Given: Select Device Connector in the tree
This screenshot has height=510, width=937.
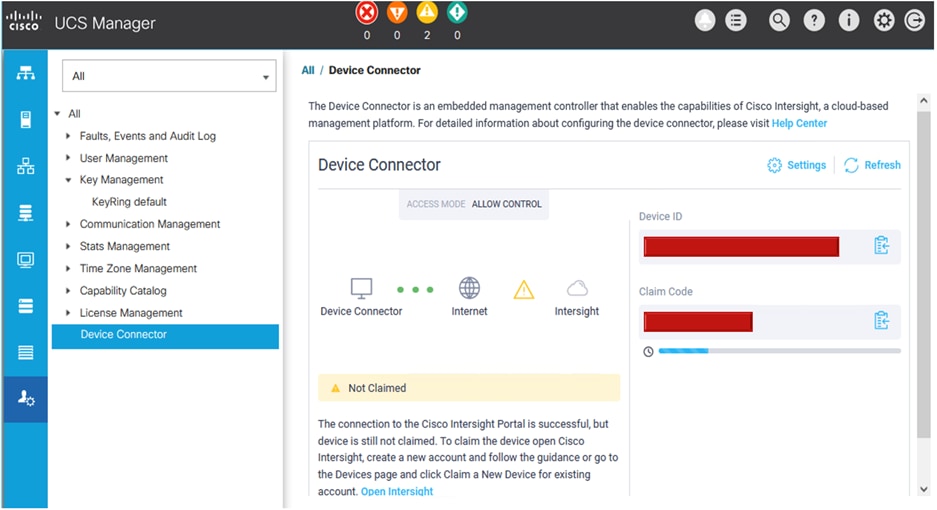Looking at the screenshot, I should 123,335.
